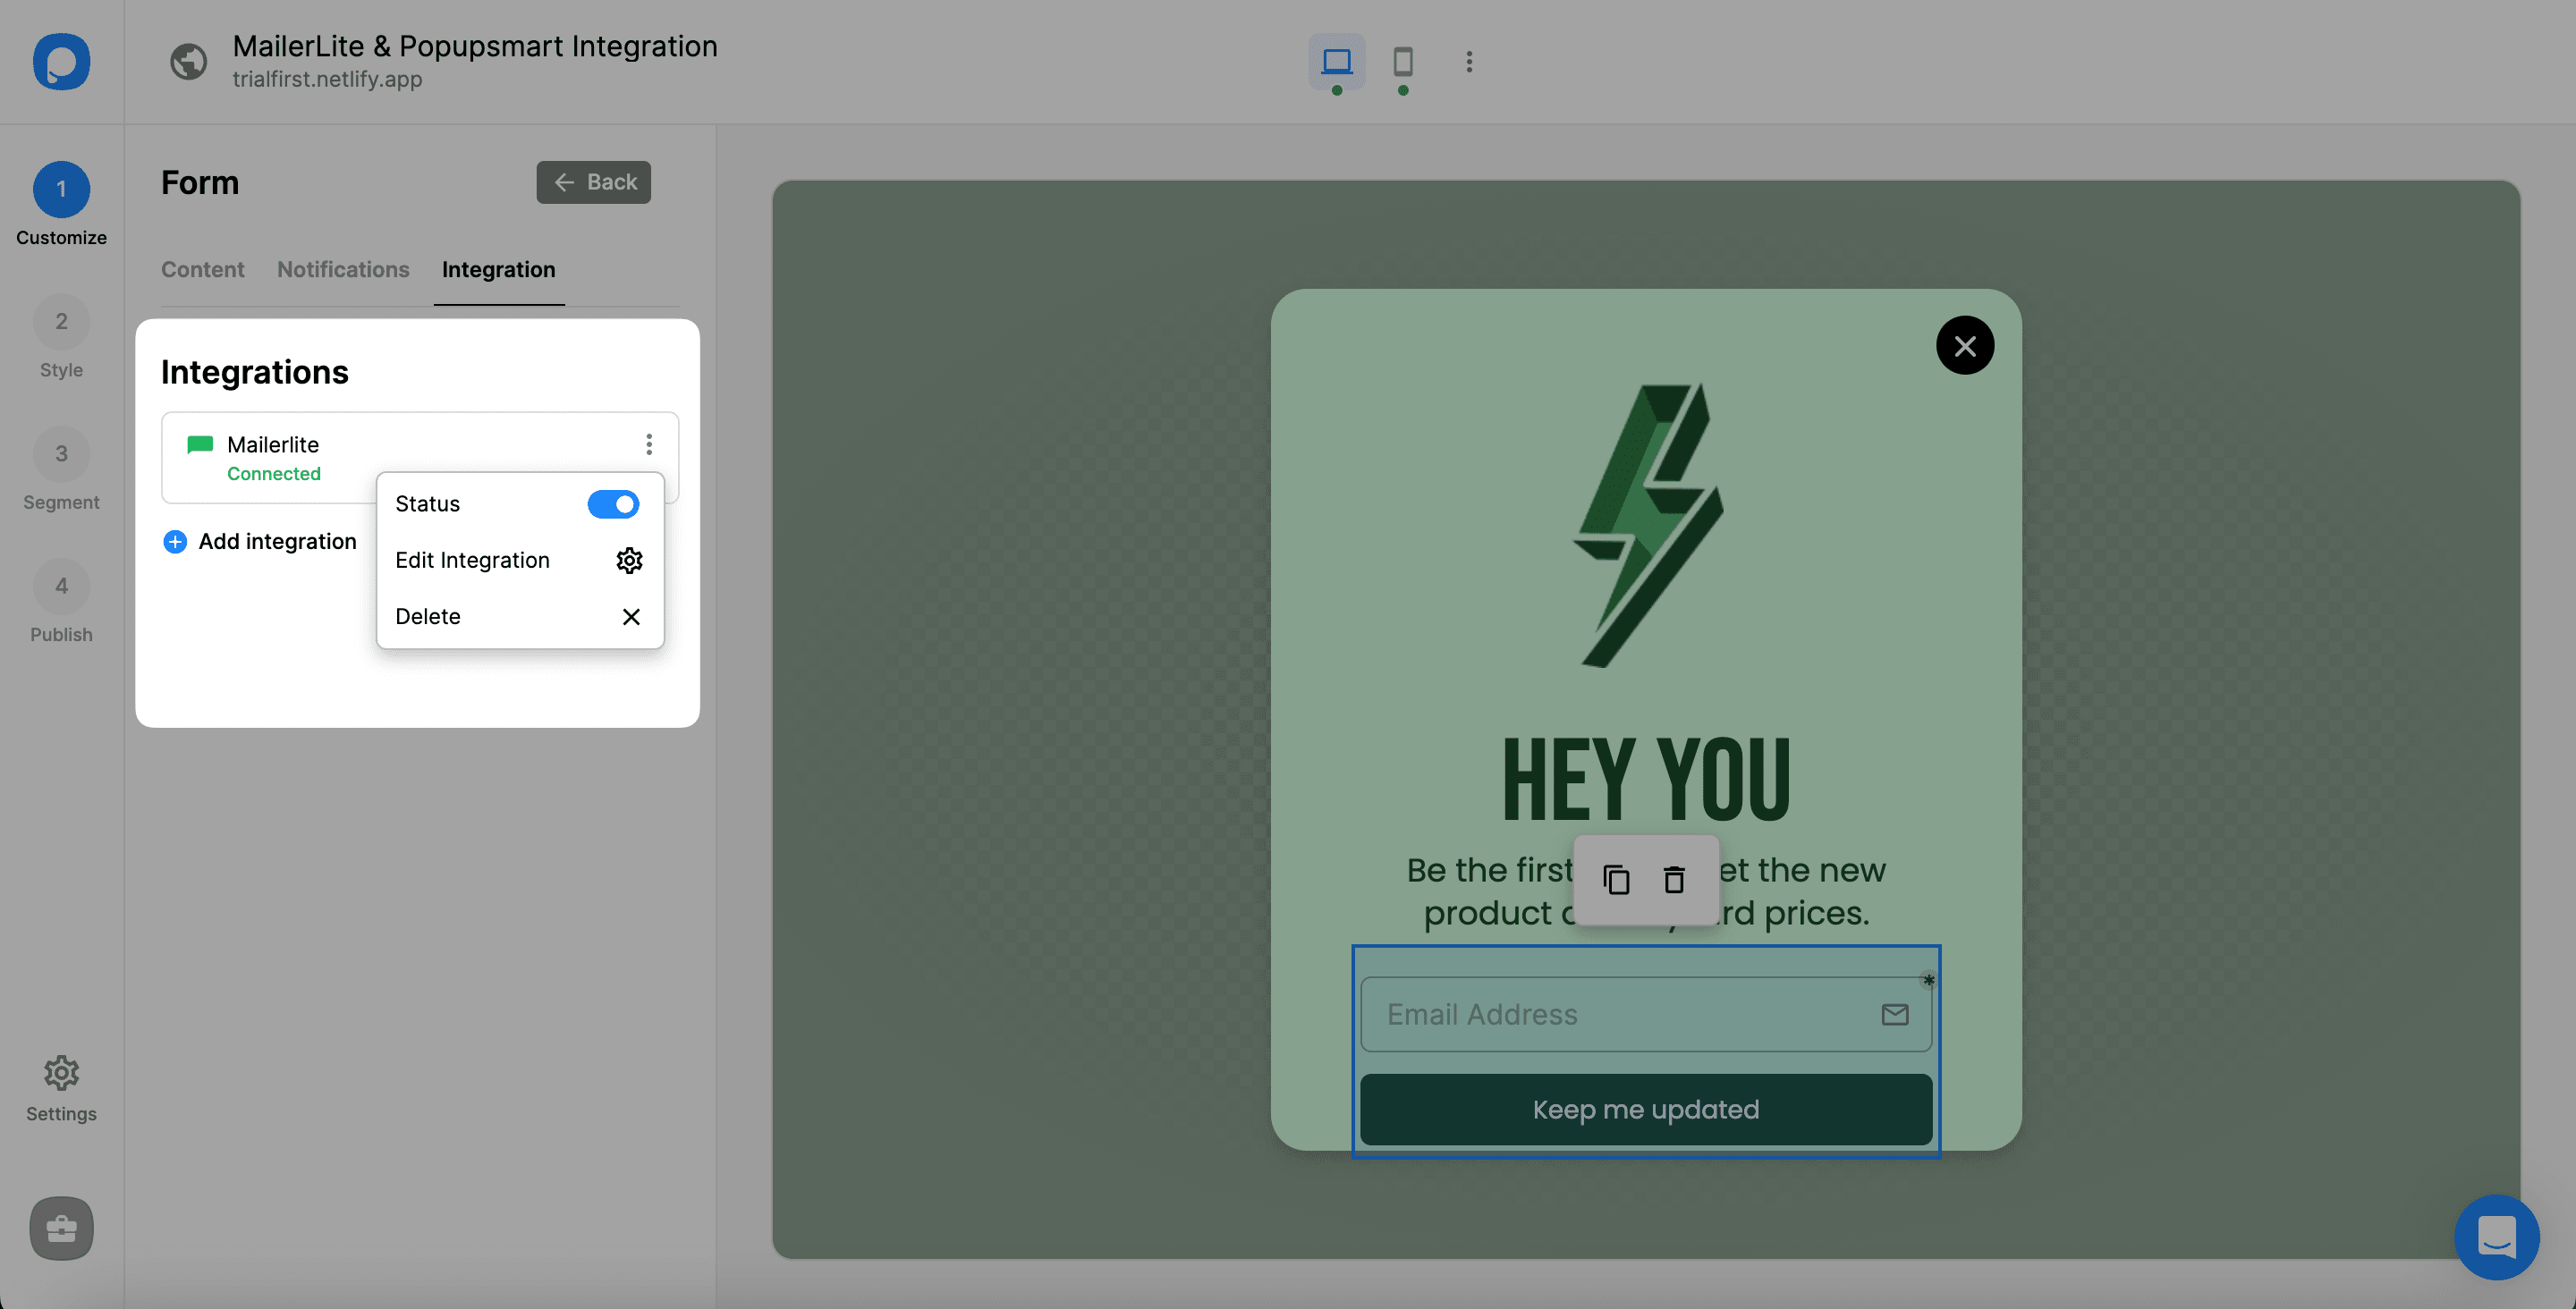Screen dimensions: 2576x1309
Task: Click the Popupsmart settings gear icon
Action: click(x=60, y=1072)
